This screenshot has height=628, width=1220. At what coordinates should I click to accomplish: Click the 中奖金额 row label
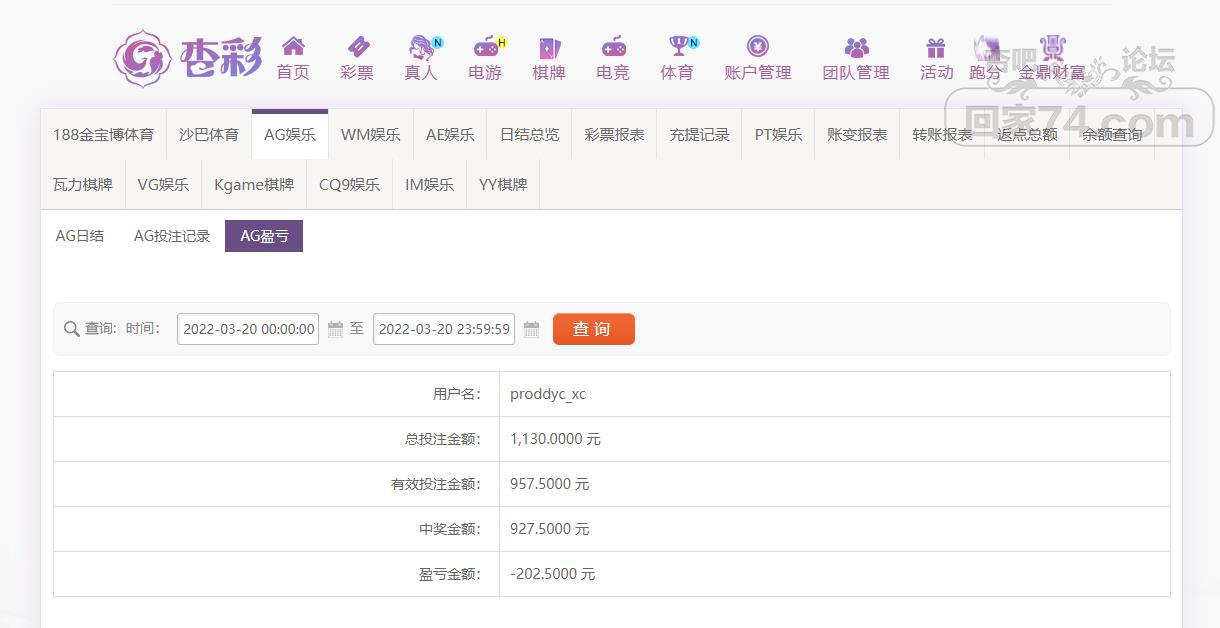click(450, 529)
